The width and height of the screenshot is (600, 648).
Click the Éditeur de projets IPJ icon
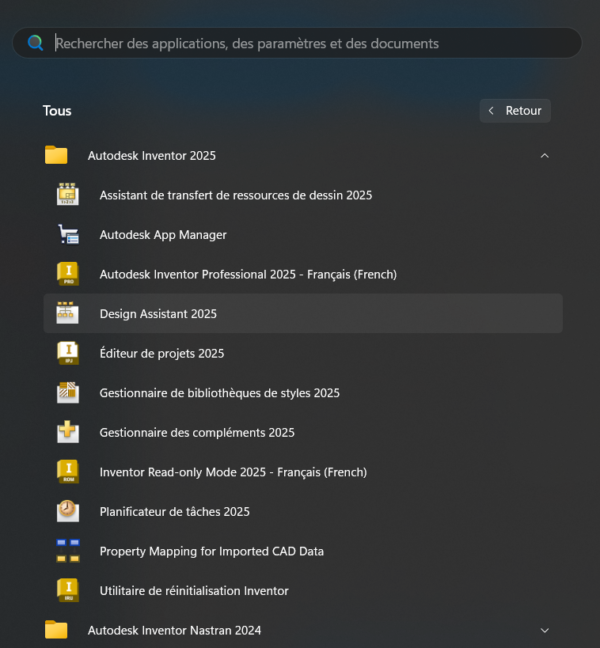(x=68, y=353)
